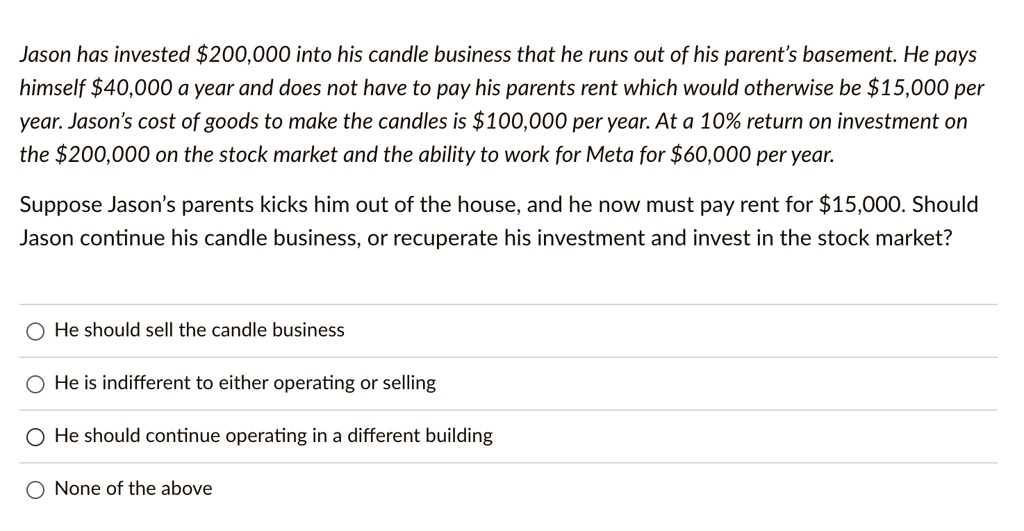Pick the "None of the above" radio button
Image resolution: width=1024 pixels, height=531 pixels.
35,490
